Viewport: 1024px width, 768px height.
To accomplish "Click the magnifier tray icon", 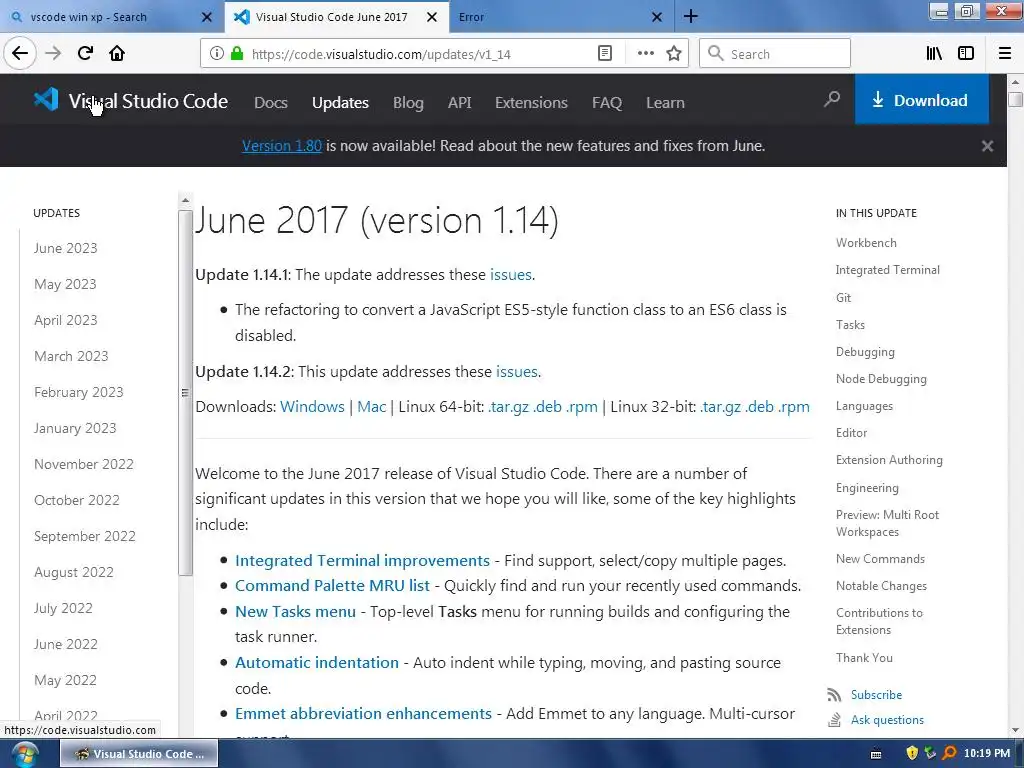I will [x=950, y=754].
